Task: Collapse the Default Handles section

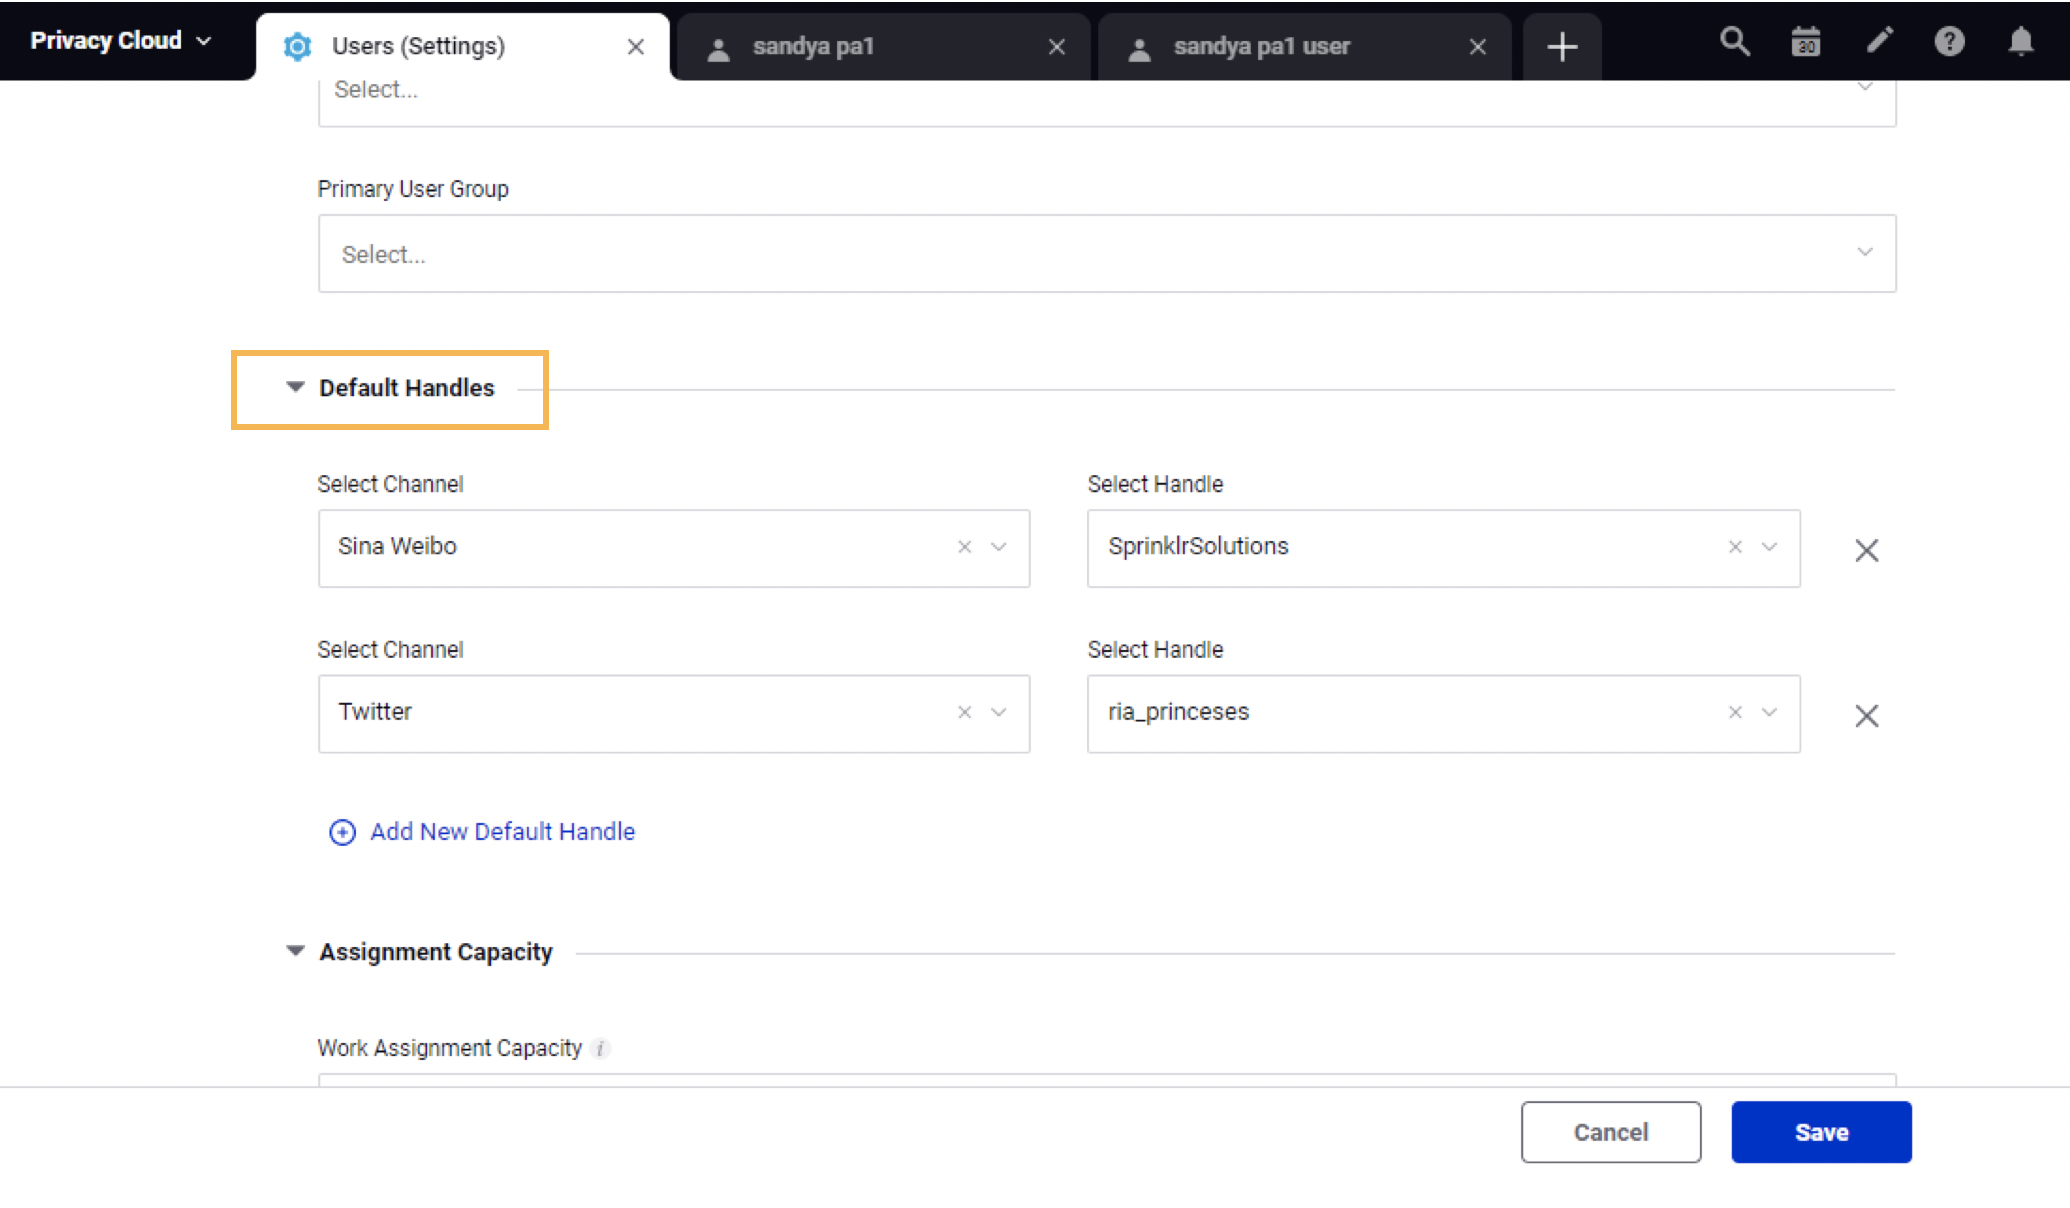Action: click(295, 387)
